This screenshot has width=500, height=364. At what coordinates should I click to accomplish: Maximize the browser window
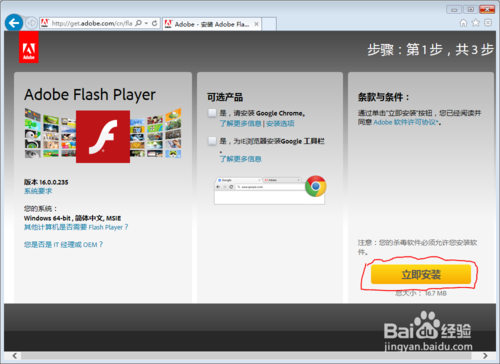(470, 9)
